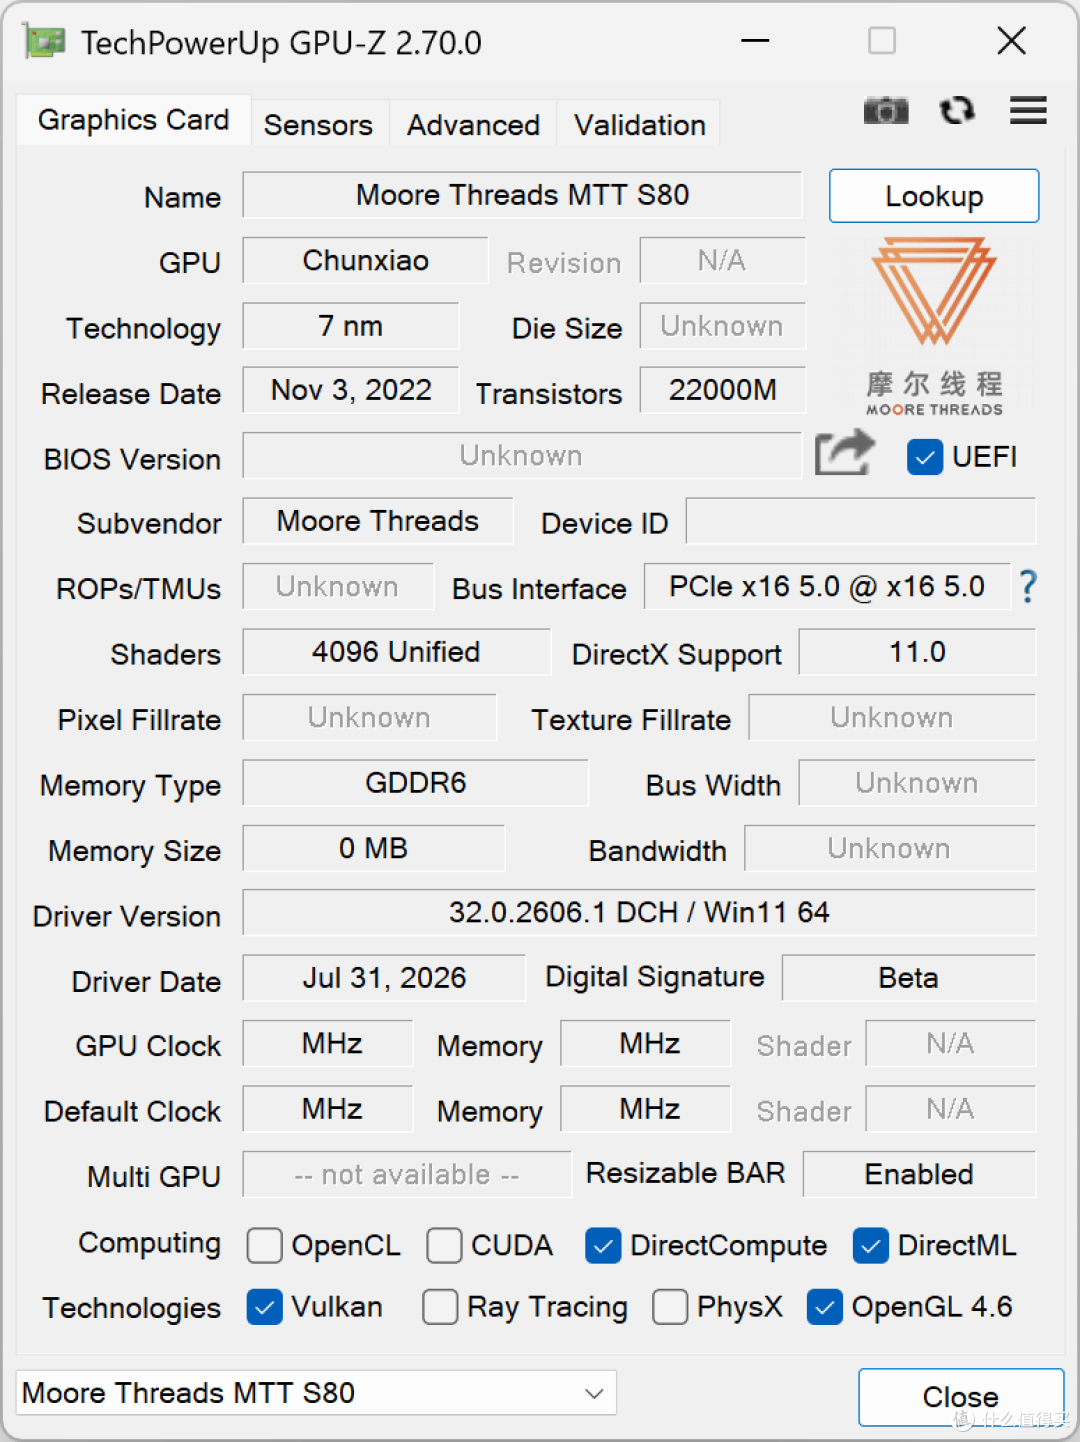
Task: Click the Transistors value 22000M
Action: 722,390
